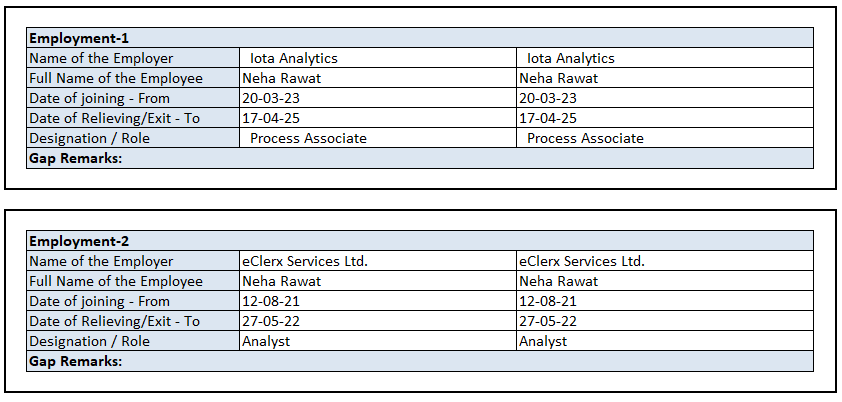Click right 27-05-22 relieving date cell
Image resolution: width=842 pixels, height=402 pixels.
point(548,321)
